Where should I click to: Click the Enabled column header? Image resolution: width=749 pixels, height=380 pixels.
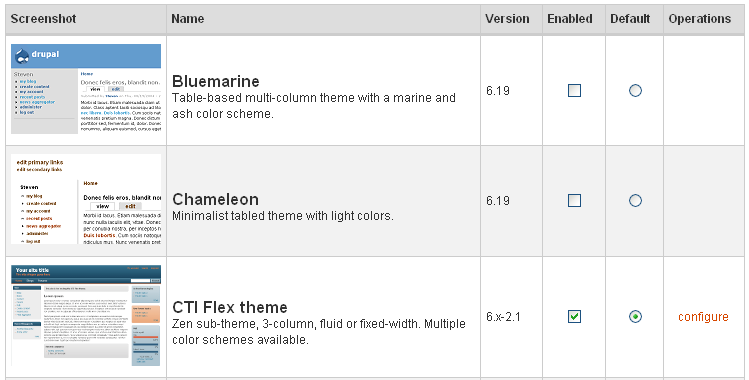[x=570, y=19]
